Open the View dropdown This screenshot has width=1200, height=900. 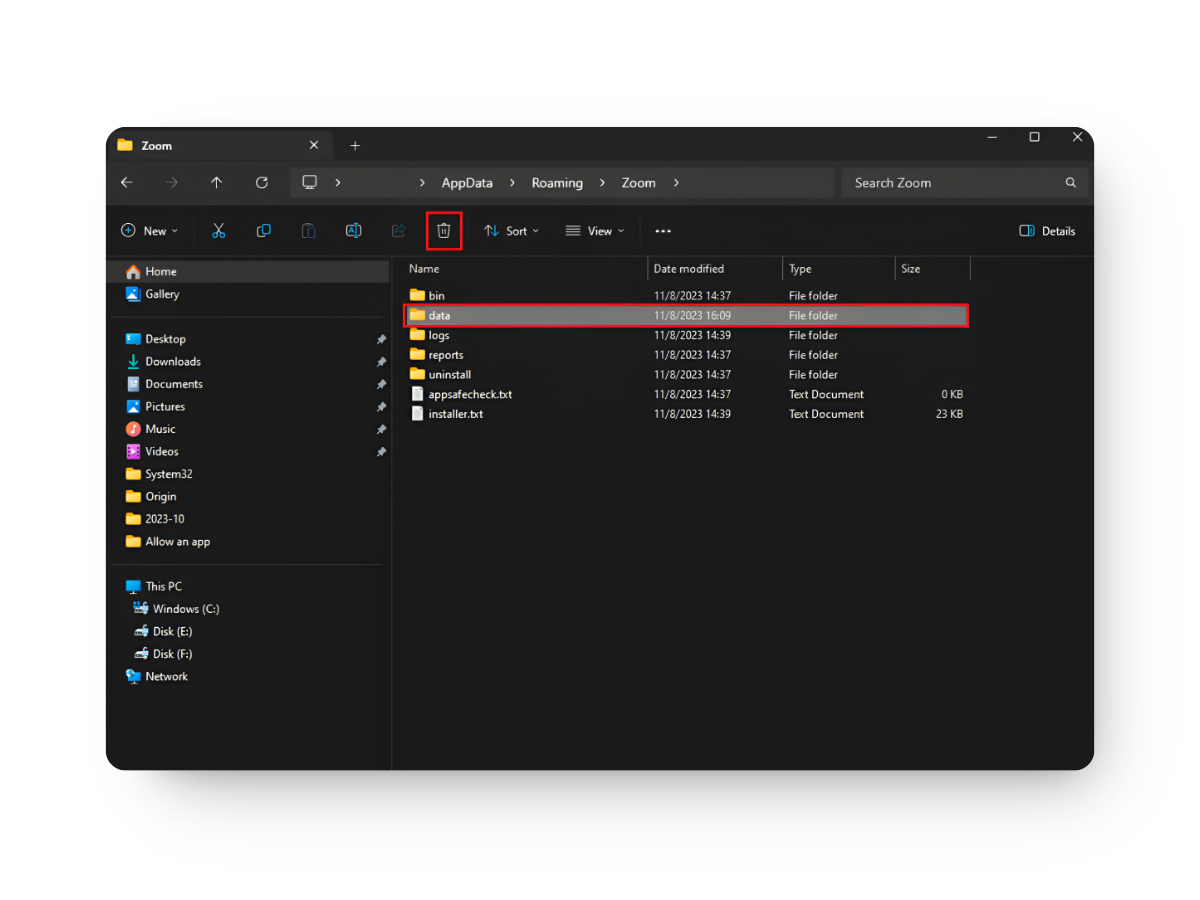click(x=594, y=231)
